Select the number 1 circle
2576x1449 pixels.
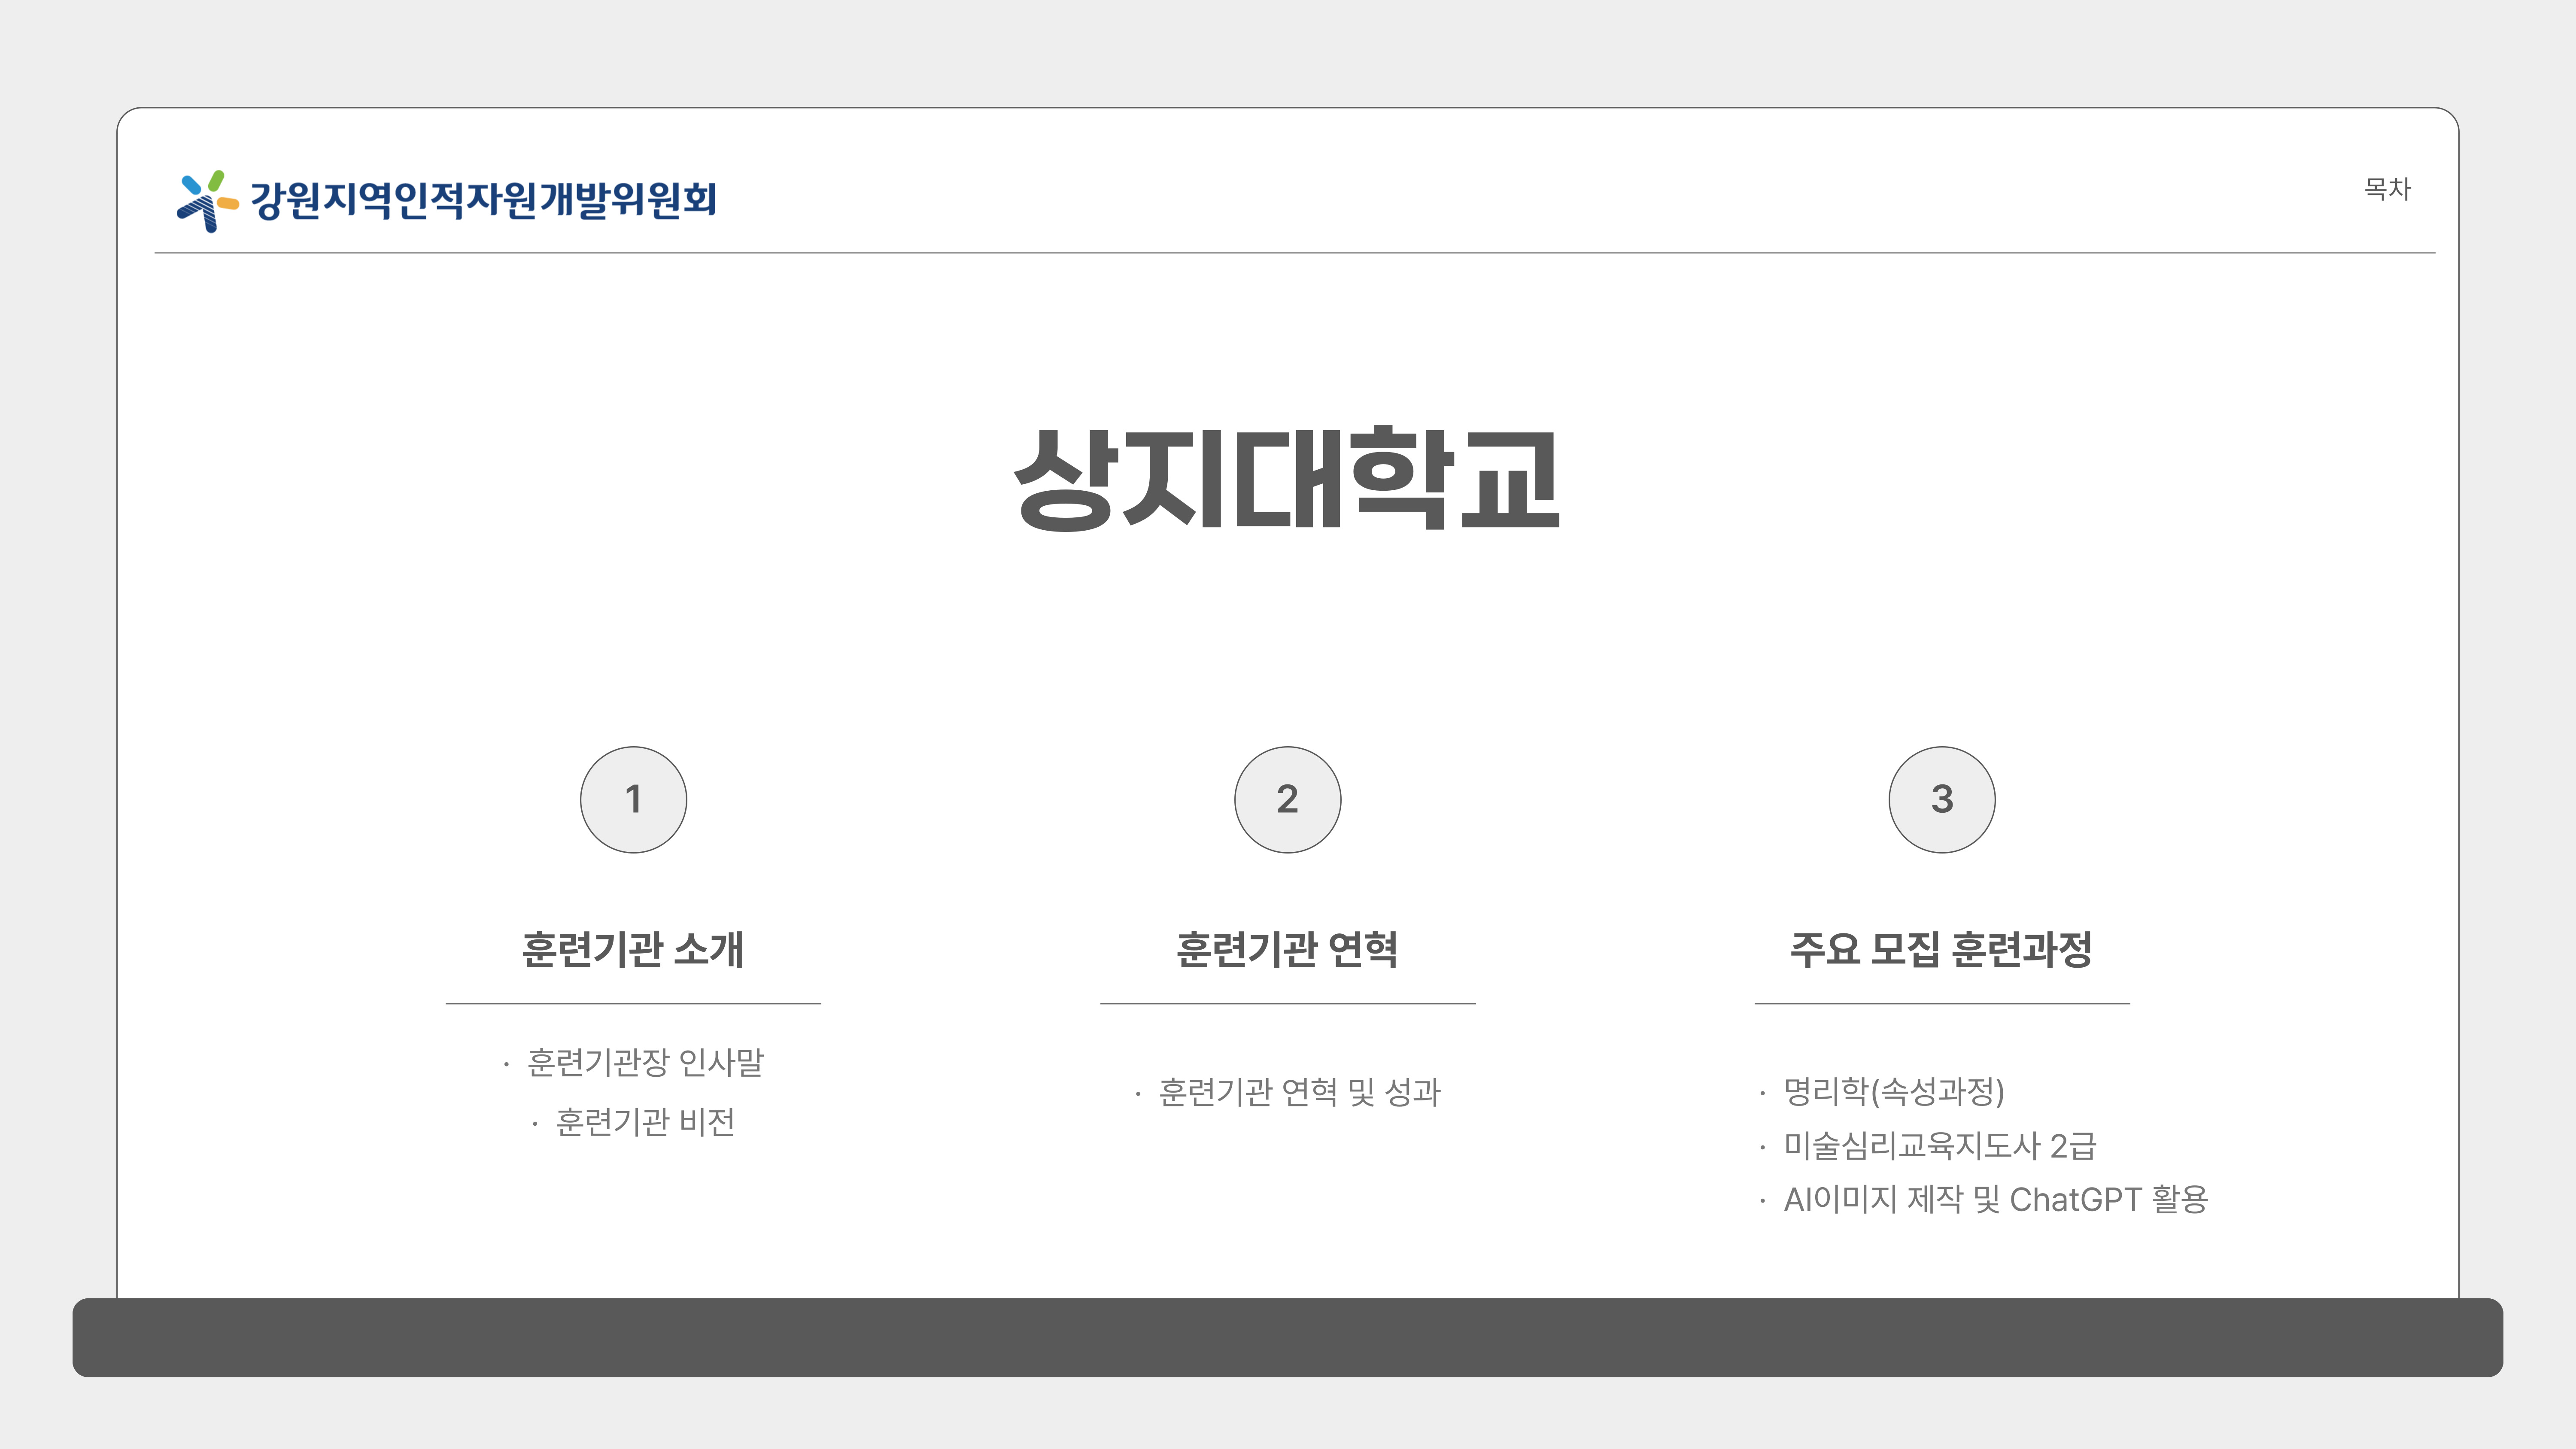tap(633, 799)
